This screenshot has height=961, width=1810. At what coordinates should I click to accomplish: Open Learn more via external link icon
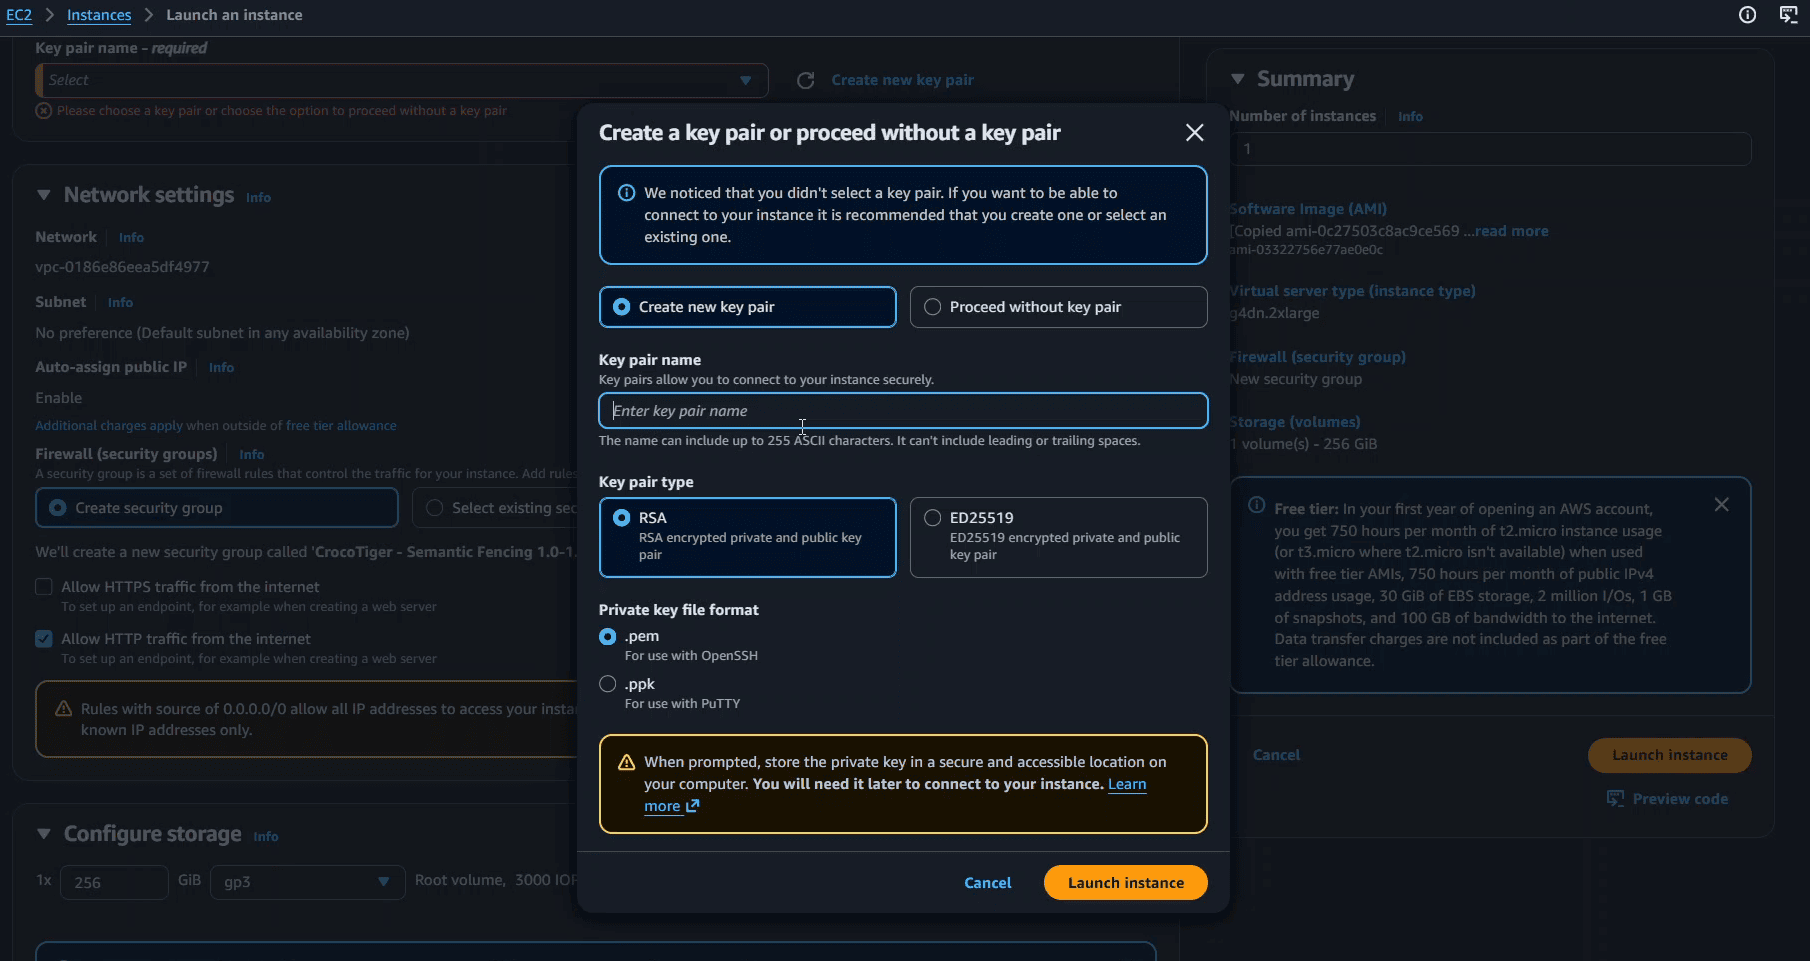point(693,807)
